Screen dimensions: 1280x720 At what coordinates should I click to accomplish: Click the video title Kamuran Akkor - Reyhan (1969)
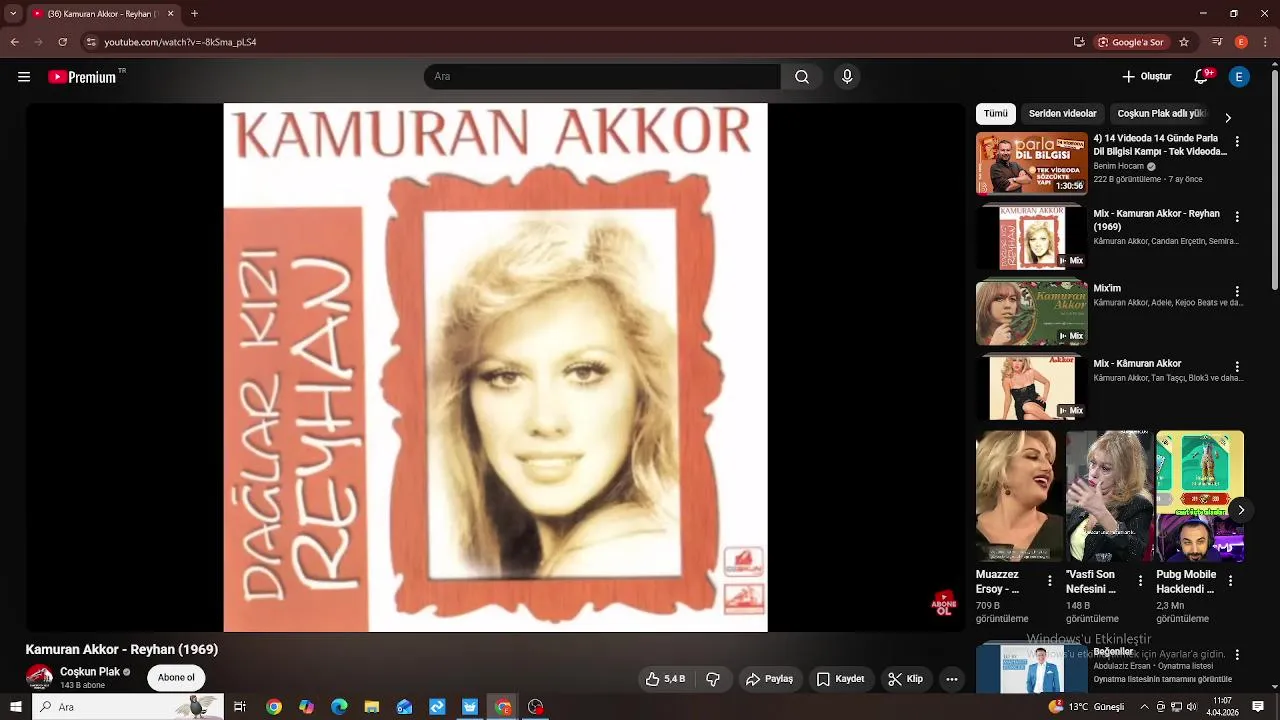121,650
